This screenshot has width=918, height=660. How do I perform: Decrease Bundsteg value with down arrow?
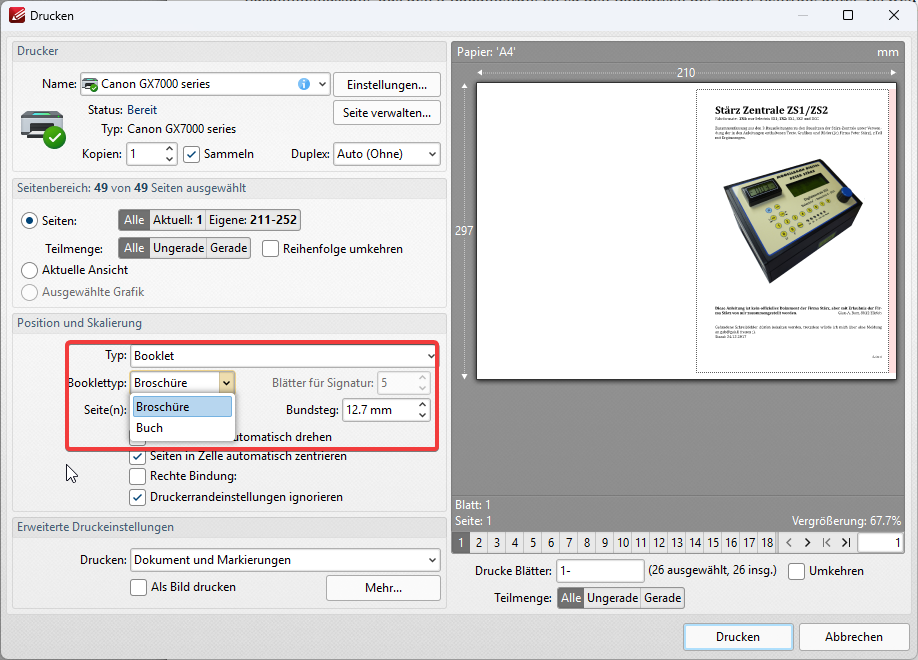422,415
